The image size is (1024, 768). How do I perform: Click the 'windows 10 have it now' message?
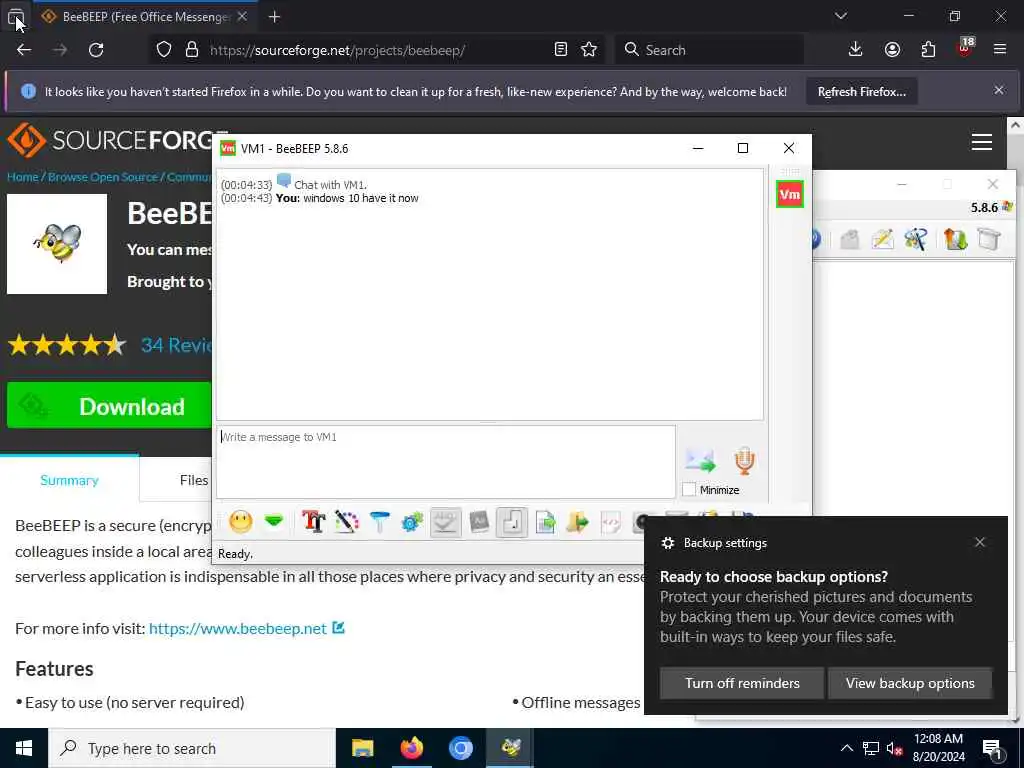360,199
